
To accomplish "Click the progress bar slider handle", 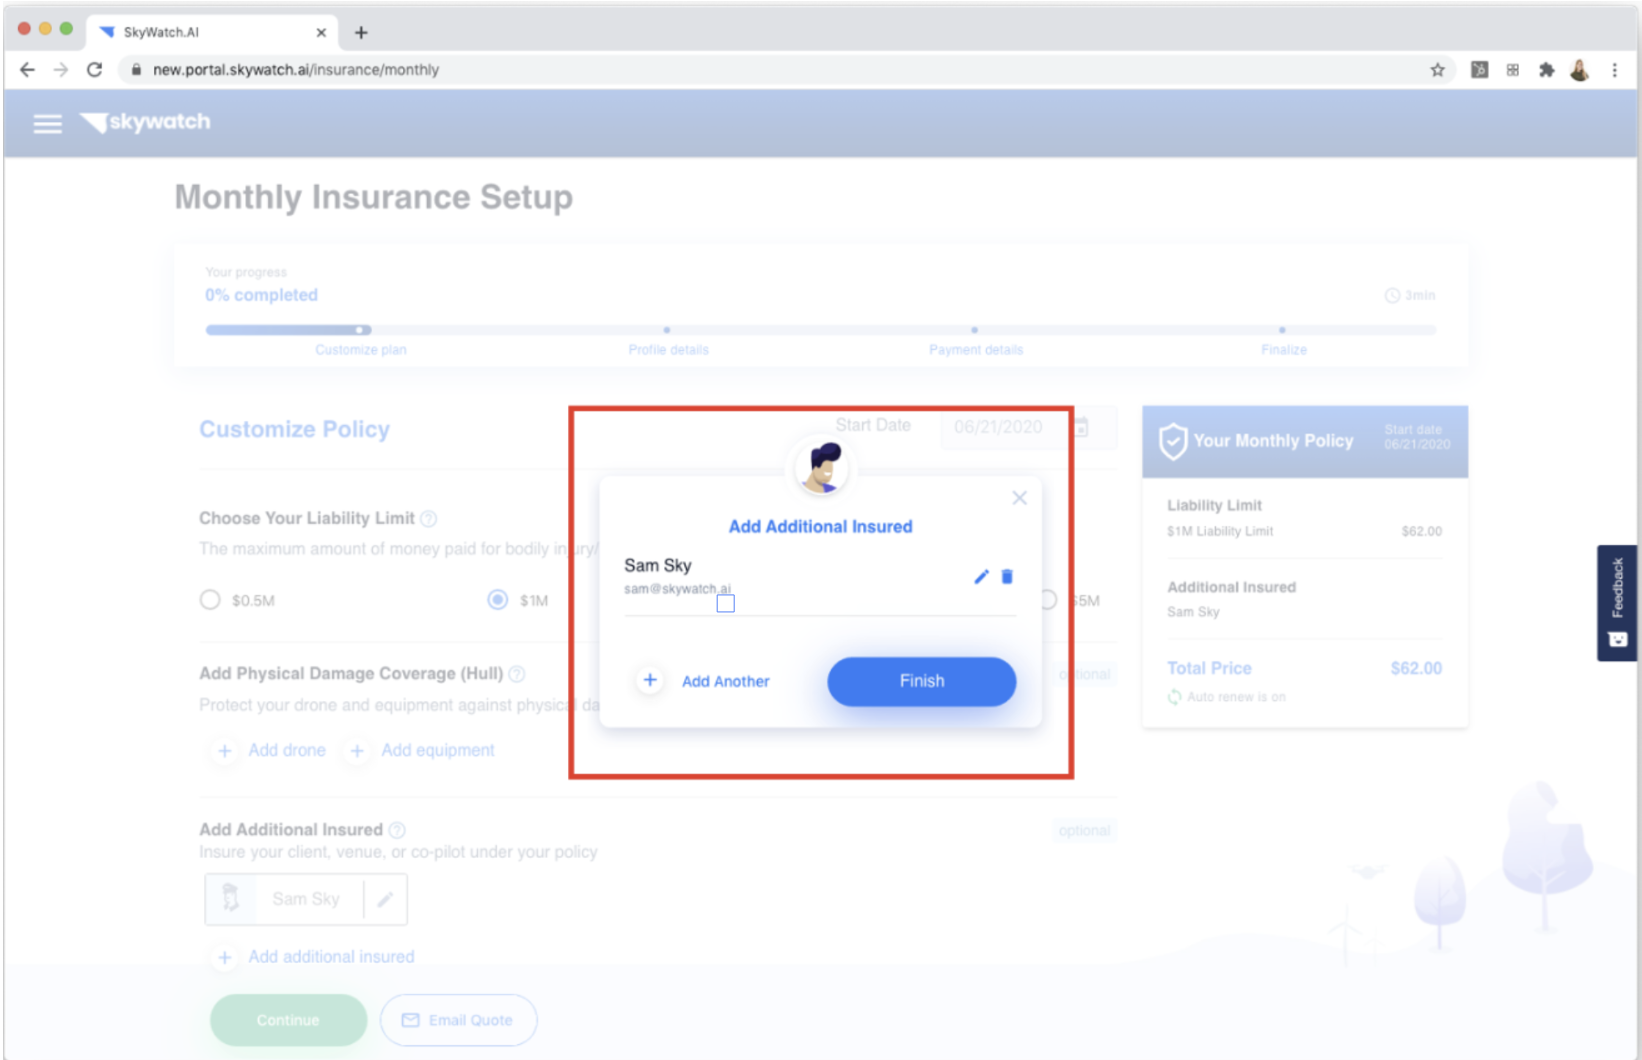I will (x=361, y=330).
